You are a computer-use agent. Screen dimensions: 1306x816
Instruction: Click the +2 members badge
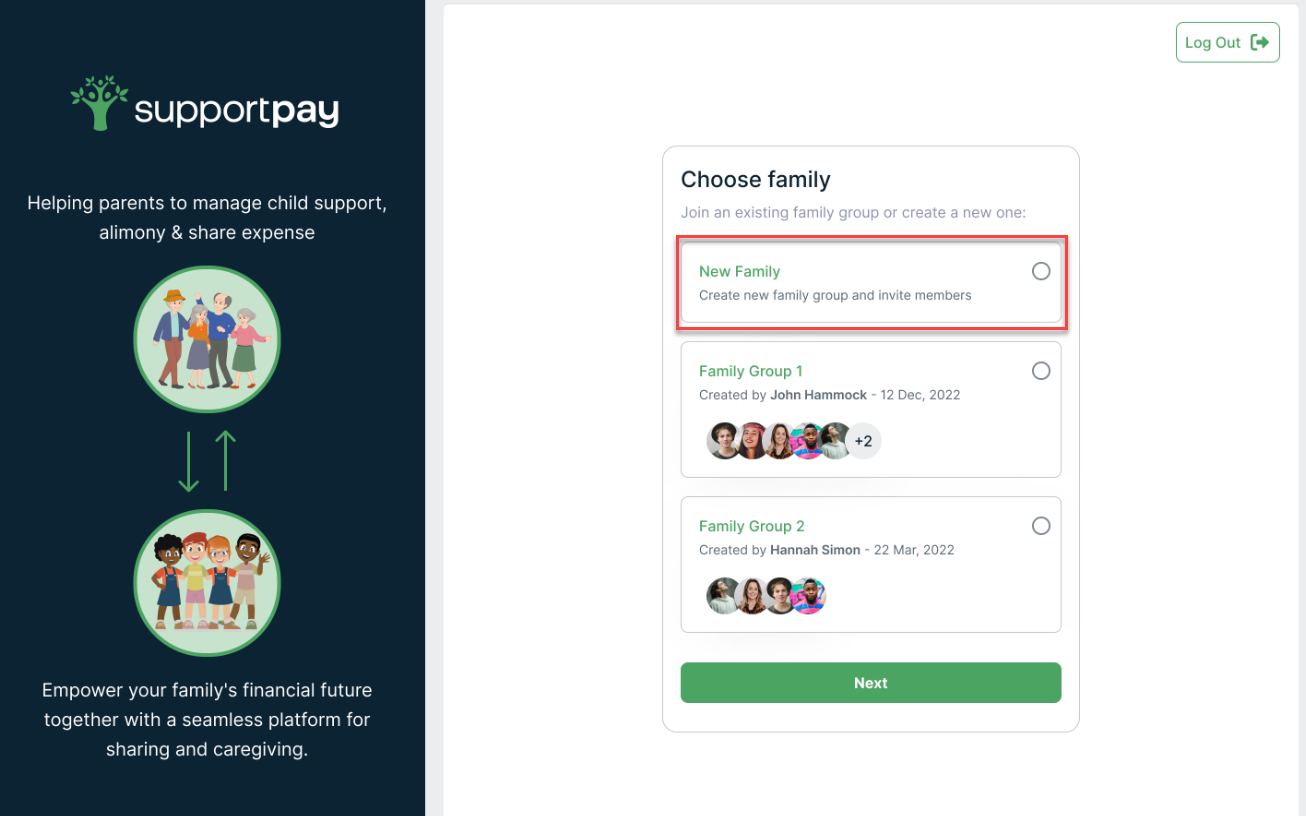click(x=863, y=441)
